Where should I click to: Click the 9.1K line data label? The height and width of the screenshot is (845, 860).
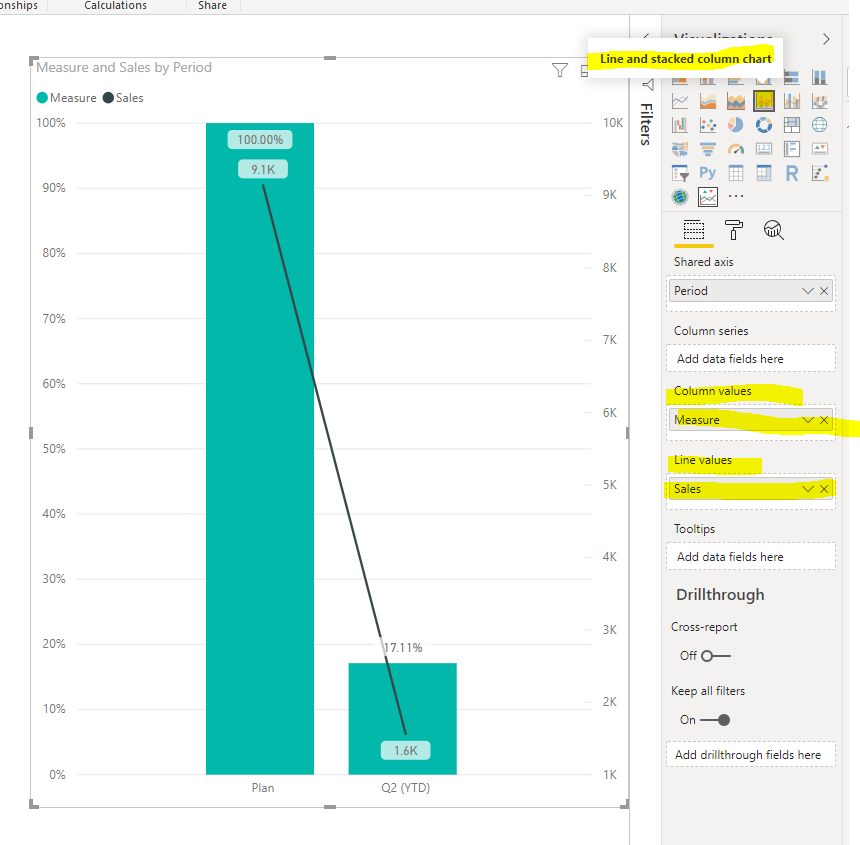263,169
